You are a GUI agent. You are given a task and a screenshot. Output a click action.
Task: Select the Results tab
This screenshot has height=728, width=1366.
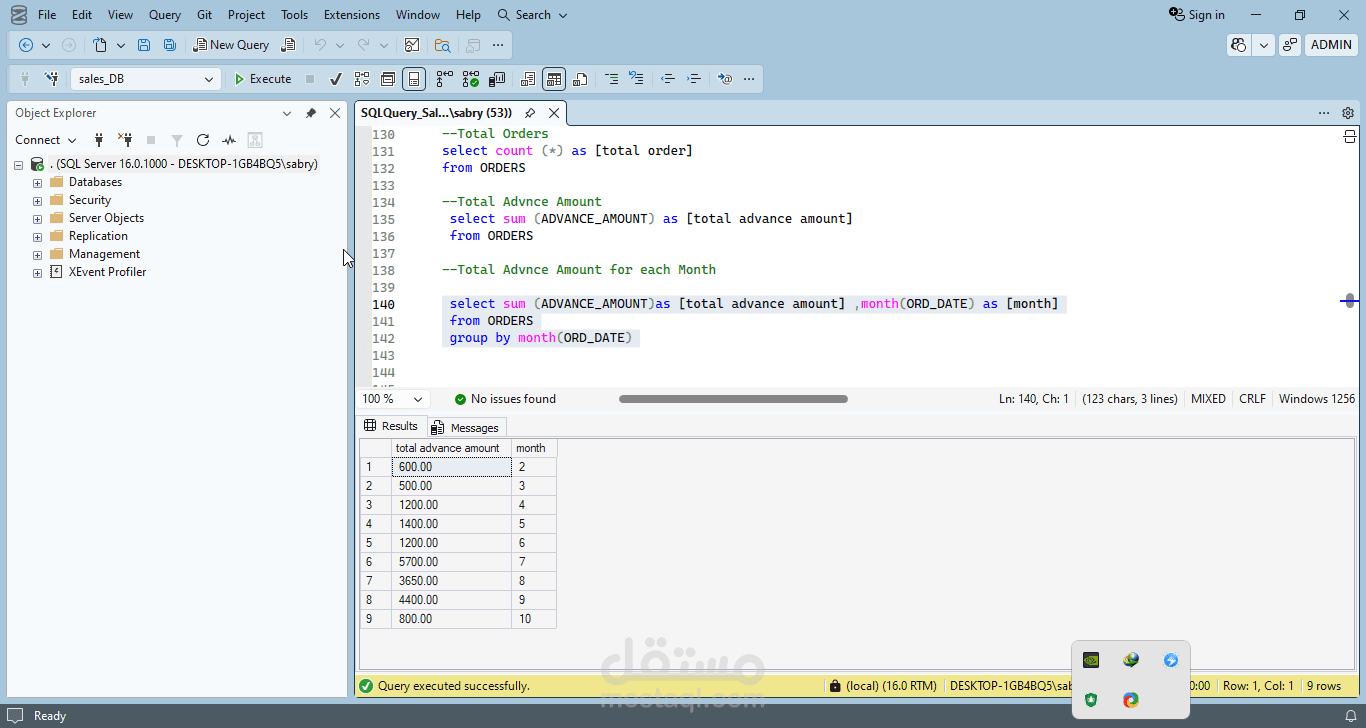point(392,426)
